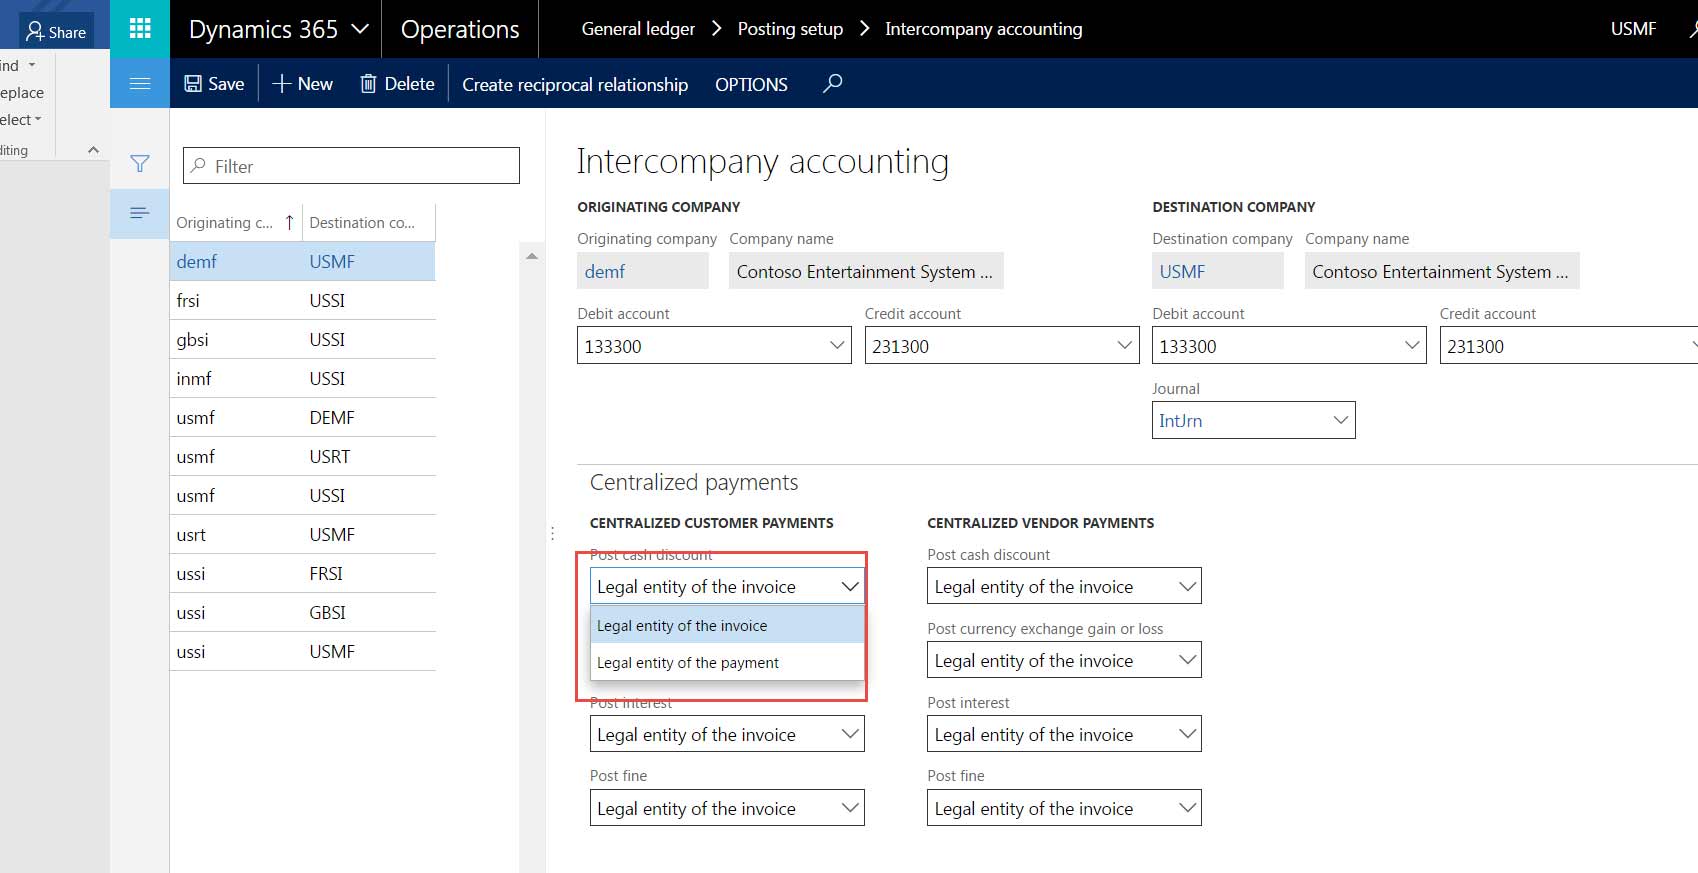Toggle the hamburger navigation pane icon
Image resolution: width=1698 pixels, height=873 pixels.
pos(140,83)
